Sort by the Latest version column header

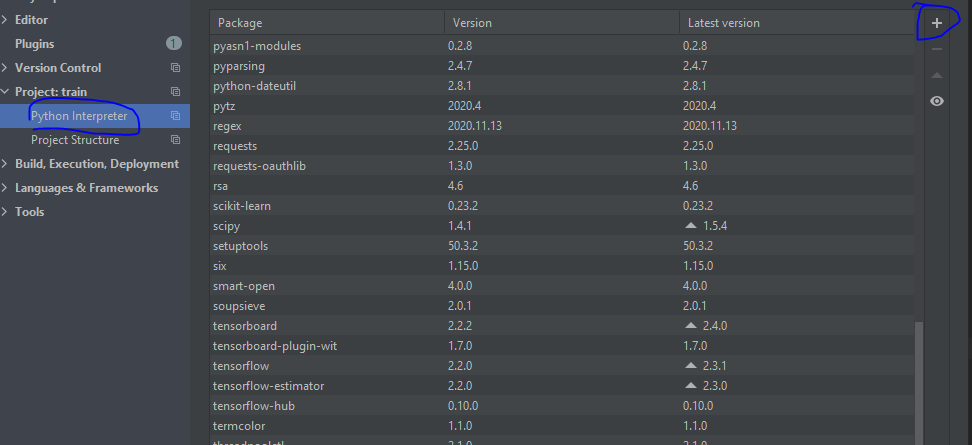pos(797,23)
